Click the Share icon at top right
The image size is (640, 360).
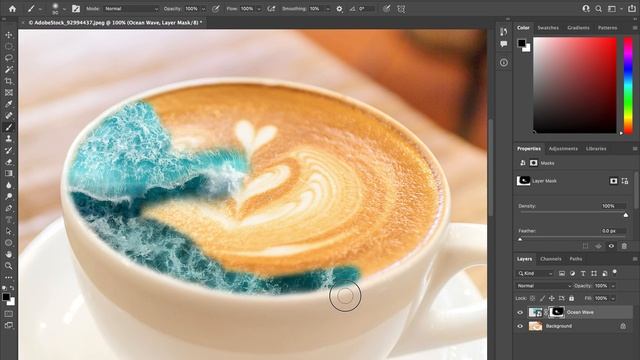(x=632, y=9)
